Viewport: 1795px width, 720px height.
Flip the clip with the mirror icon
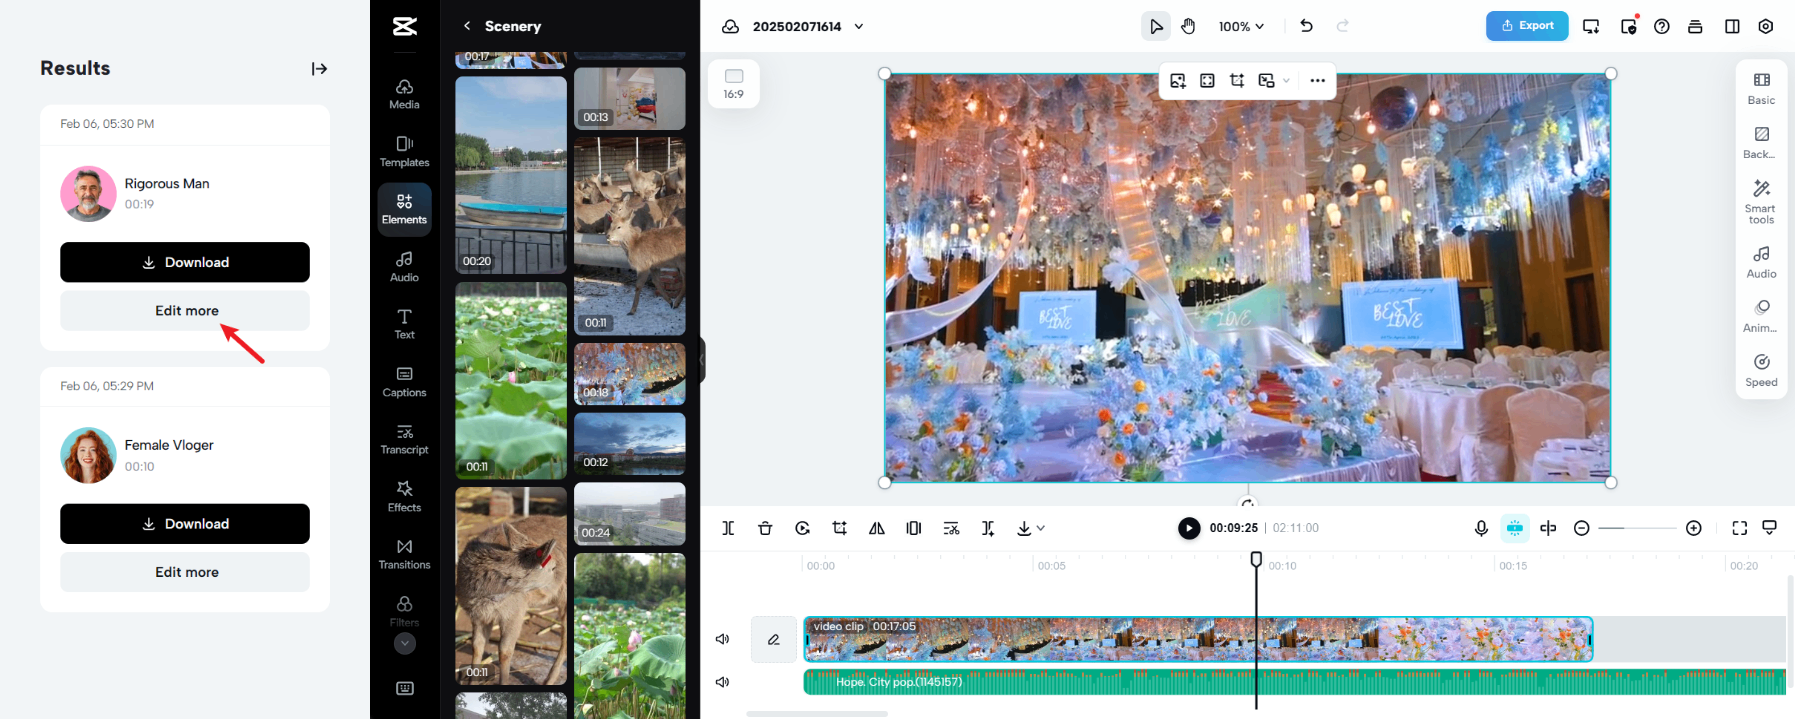click(877, 528)
